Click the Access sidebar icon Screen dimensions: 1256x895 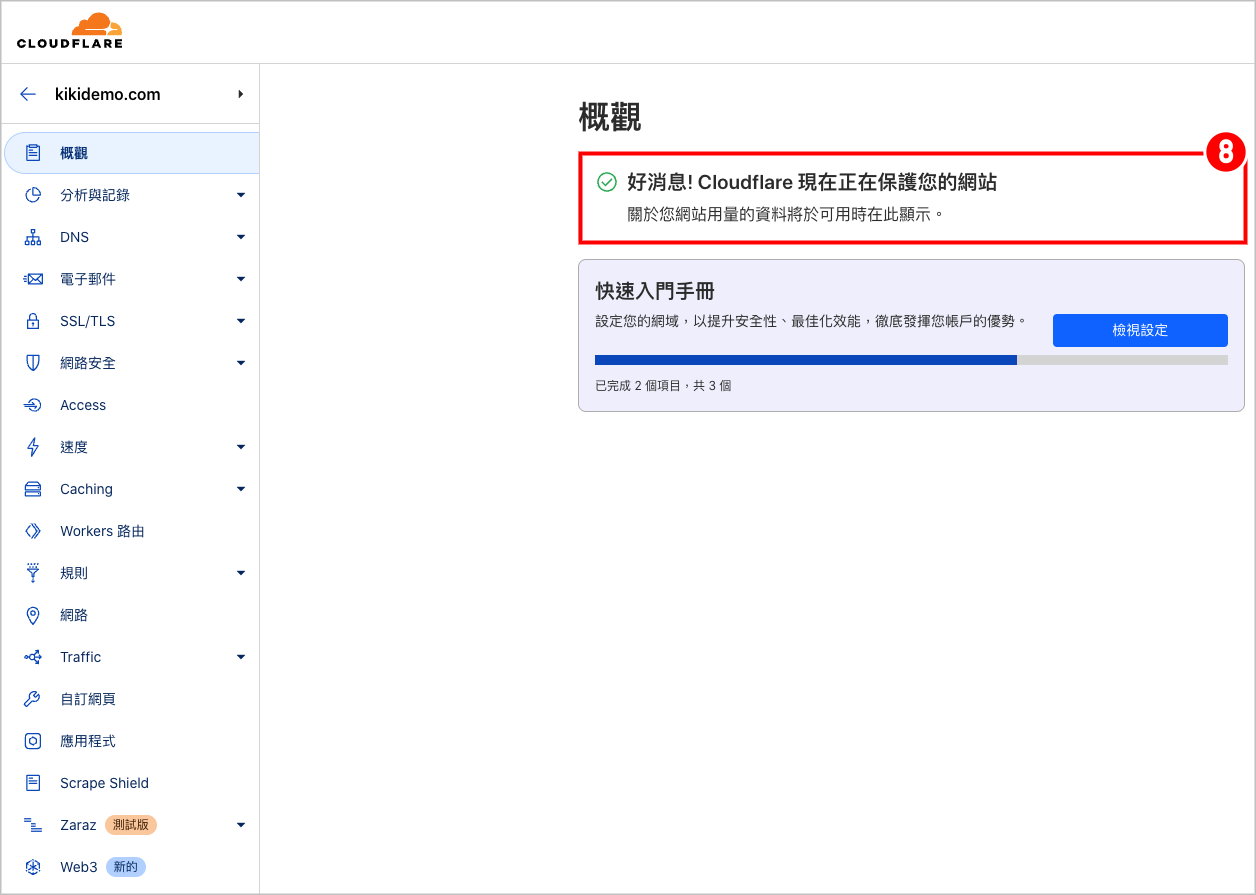33,405
